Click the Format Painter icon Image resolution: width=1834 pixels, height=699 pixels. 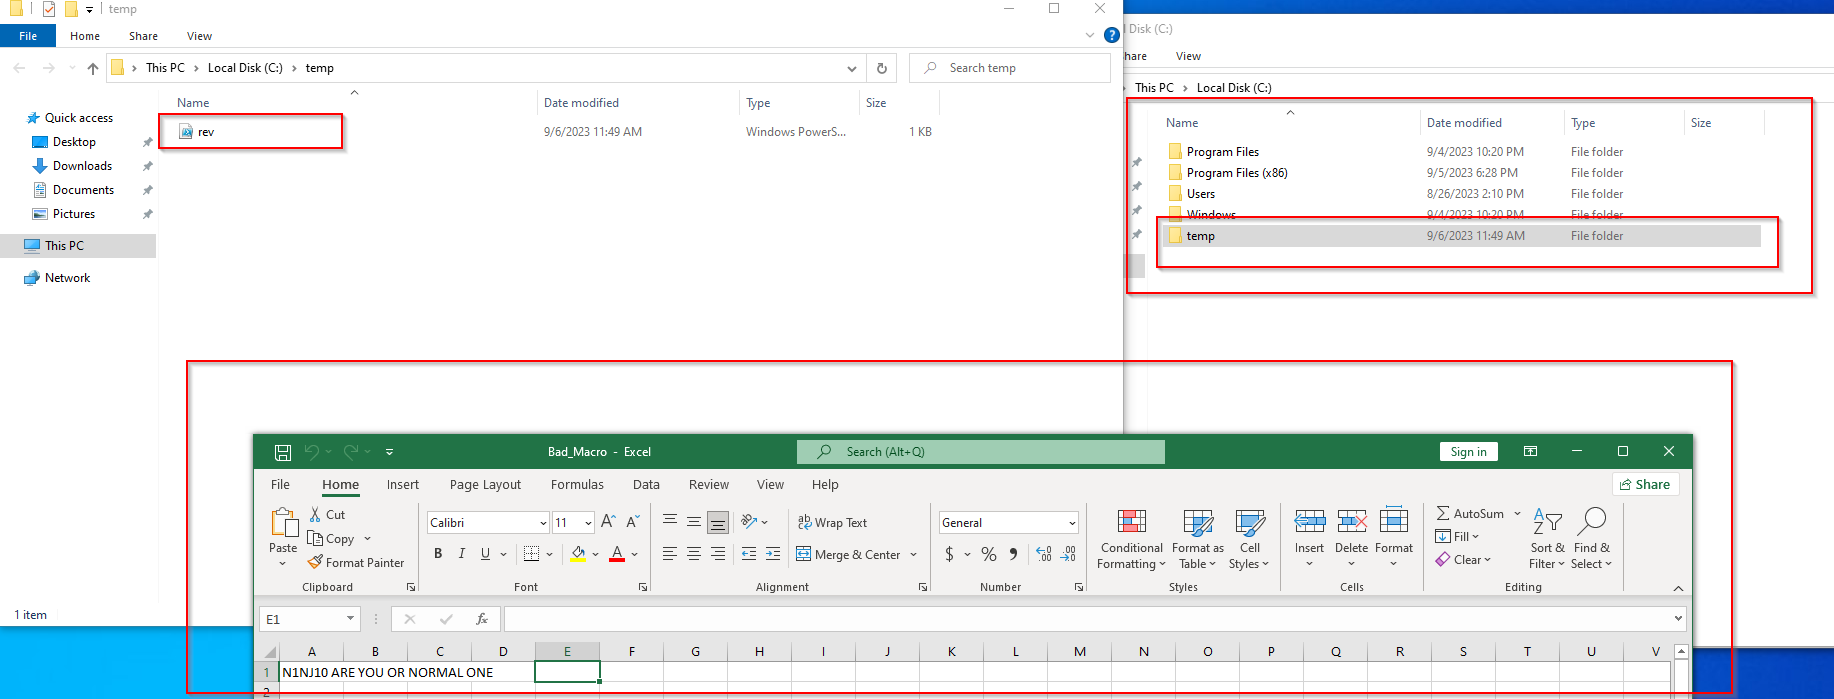click(x=316, y=562)
